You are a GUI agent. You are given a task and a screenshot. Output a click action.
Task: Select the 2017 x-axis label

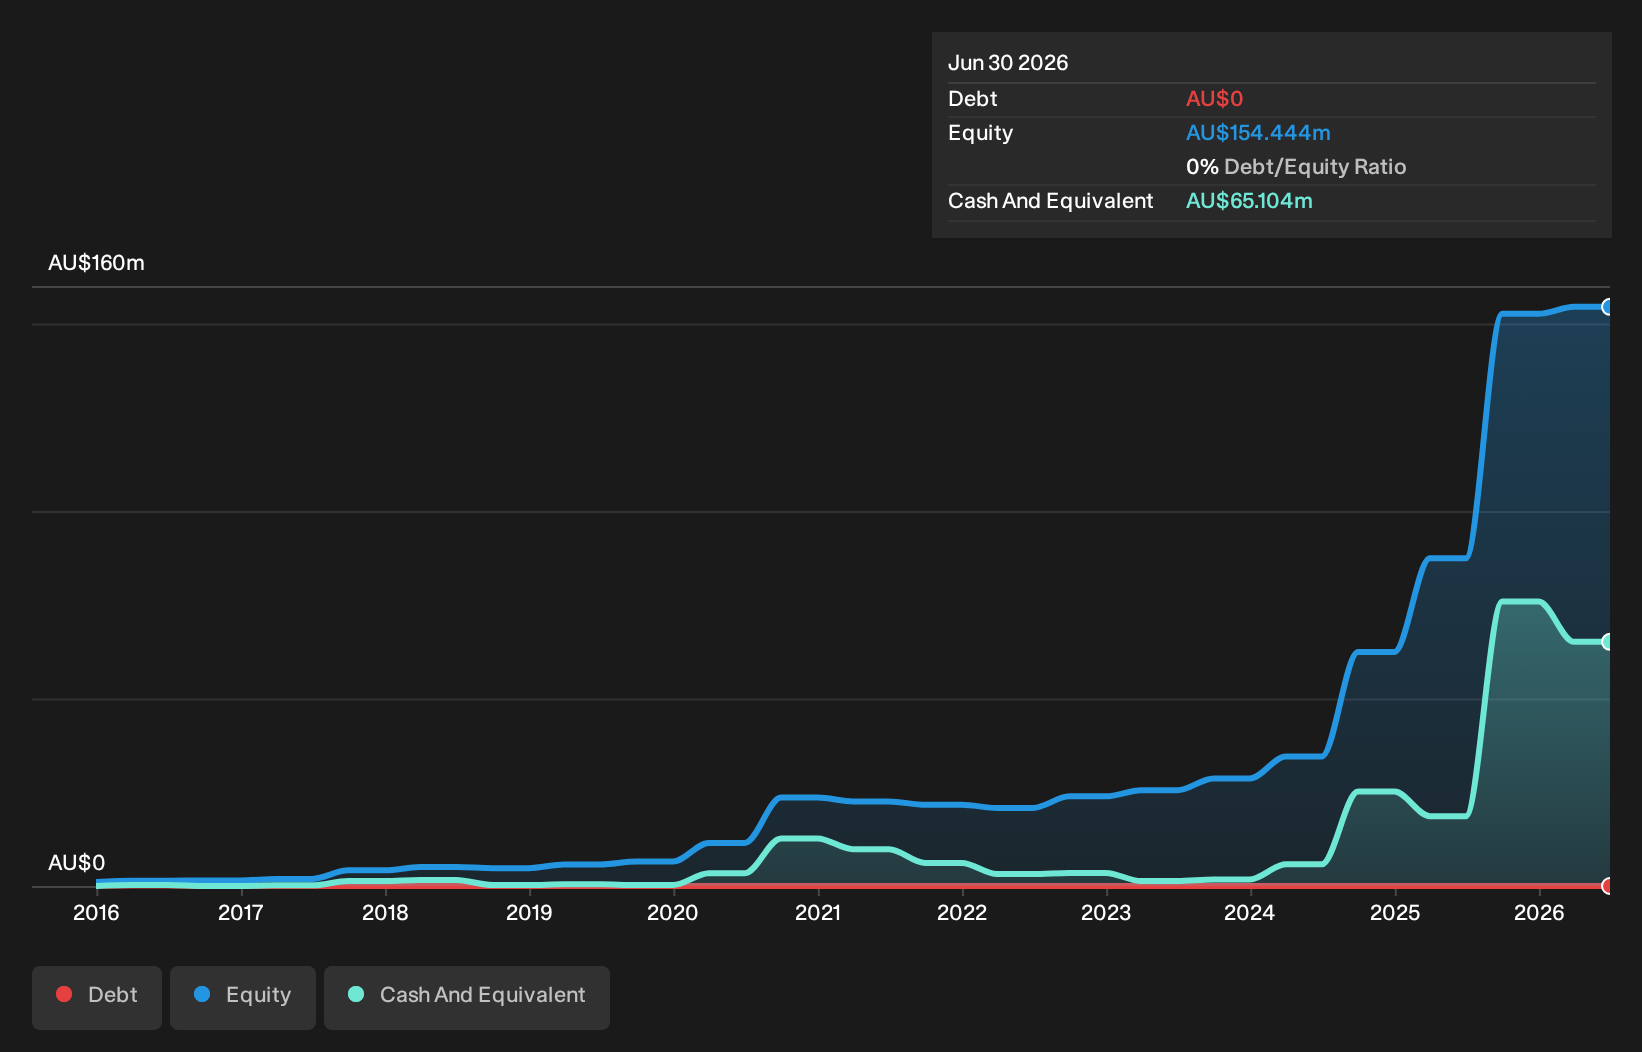241,912
